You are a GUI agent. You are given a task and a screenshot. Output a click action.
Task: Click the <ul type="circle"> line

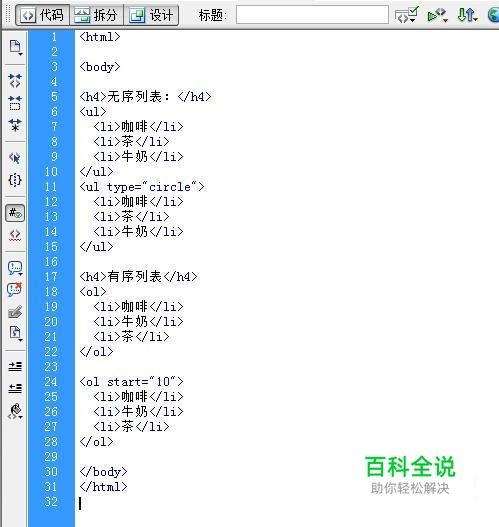point(142,187)
